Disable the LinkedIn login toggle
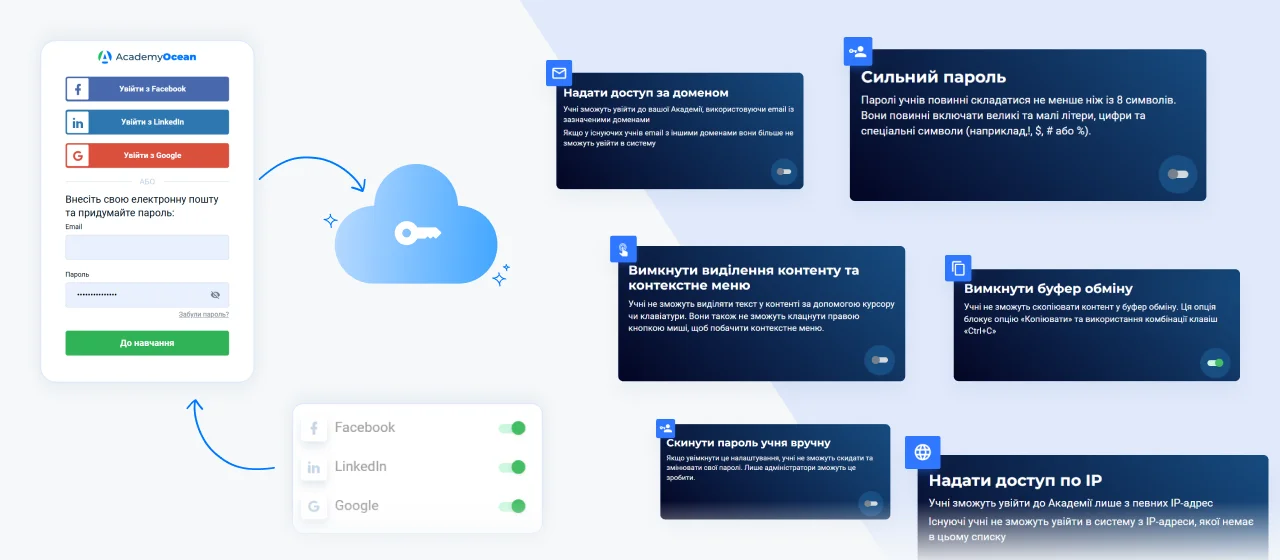The height and width of the screenshot is (560, 1280). 512,467
